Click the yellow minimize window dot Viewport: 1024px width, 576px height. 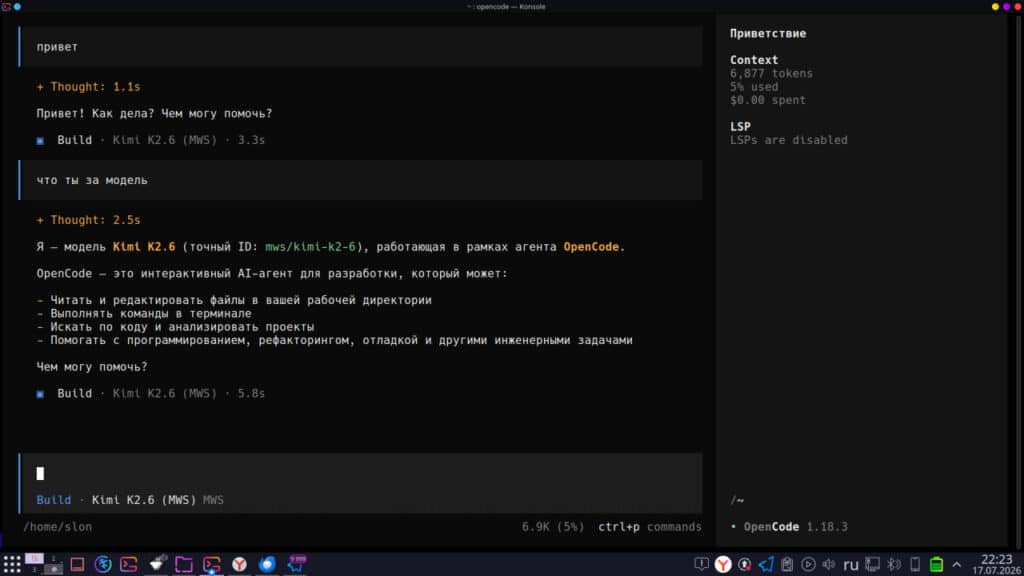(x=995, y=7)
